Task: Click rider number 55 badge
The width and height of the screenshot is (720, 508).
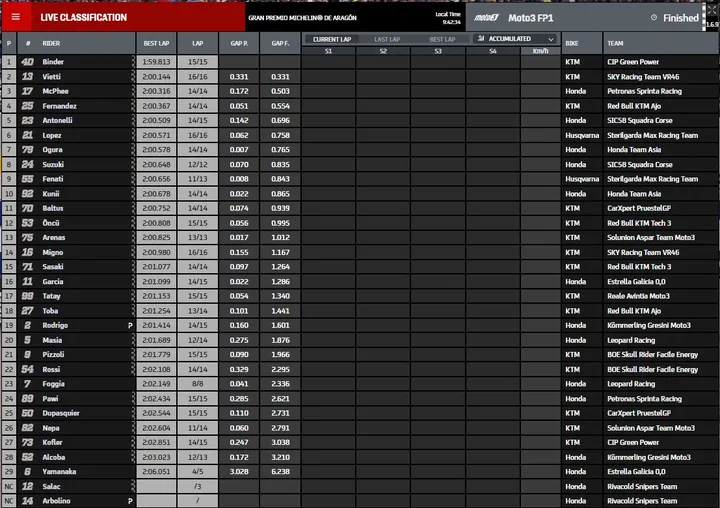Action: pos(27,179)
